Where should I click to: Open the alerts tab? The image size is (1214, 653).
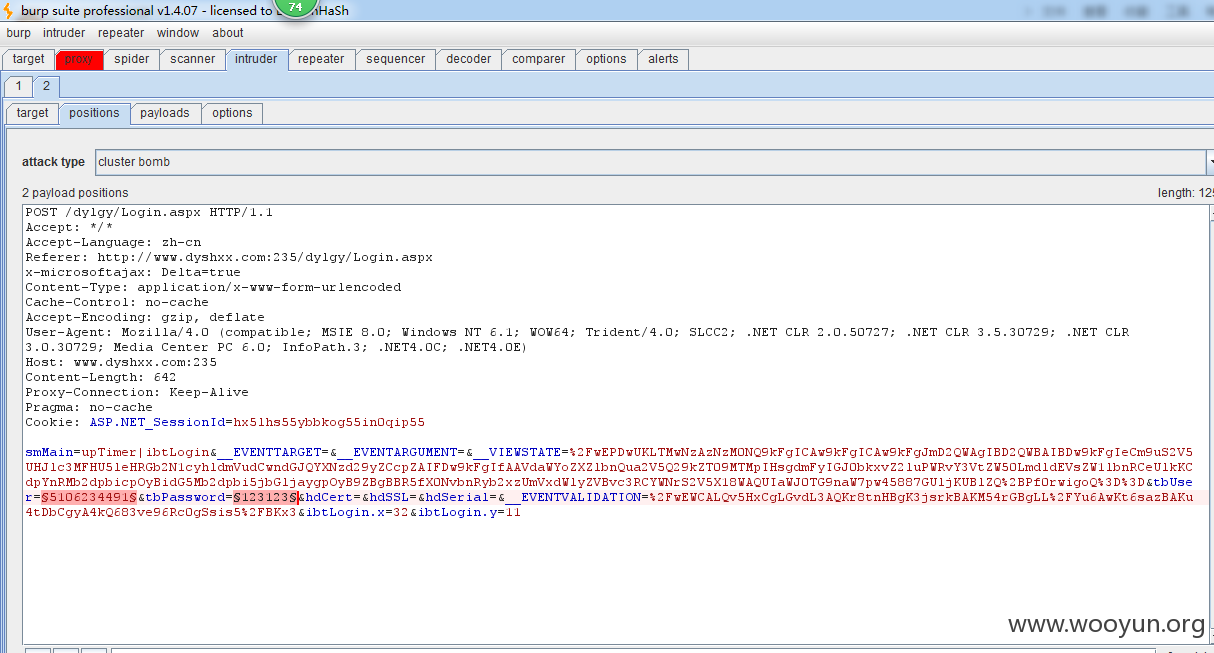point(663,59)
